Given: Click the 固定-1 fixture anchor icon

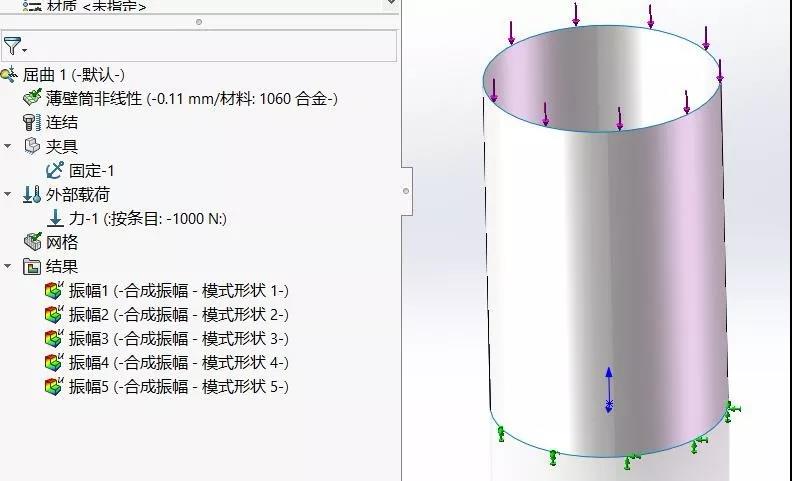Looking at the screenshot, I should click(x=54, y=170).
